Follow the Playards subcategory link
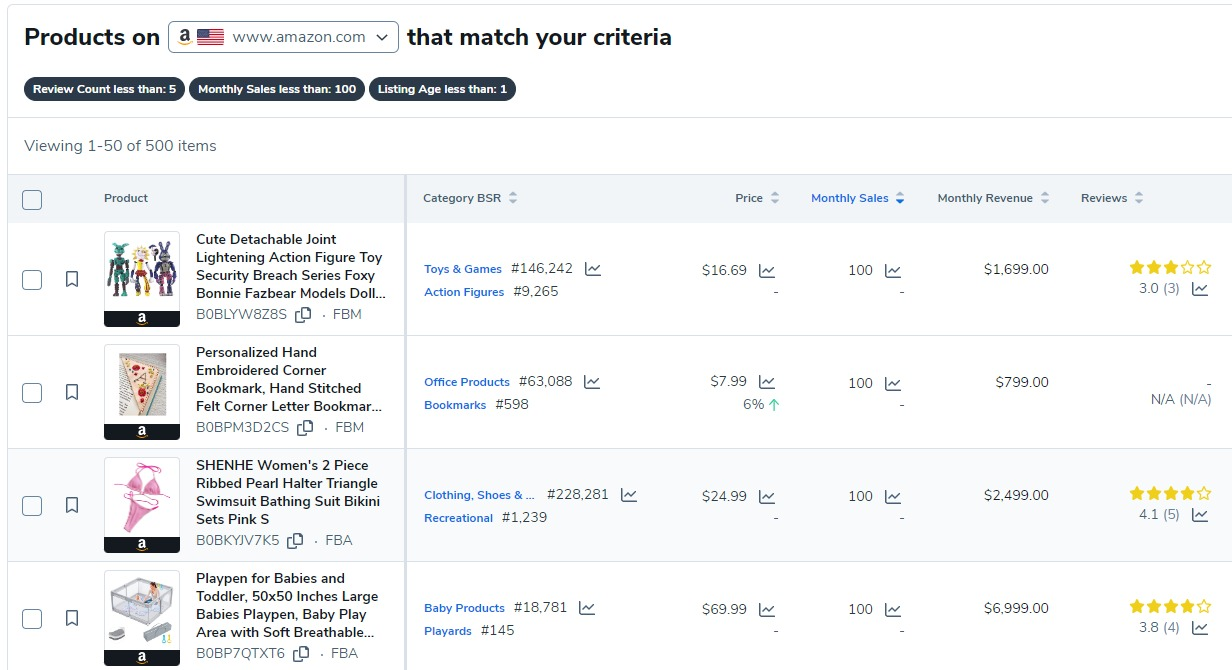The height and width of the screenshot is (670, 1232). tap(448, 631)
